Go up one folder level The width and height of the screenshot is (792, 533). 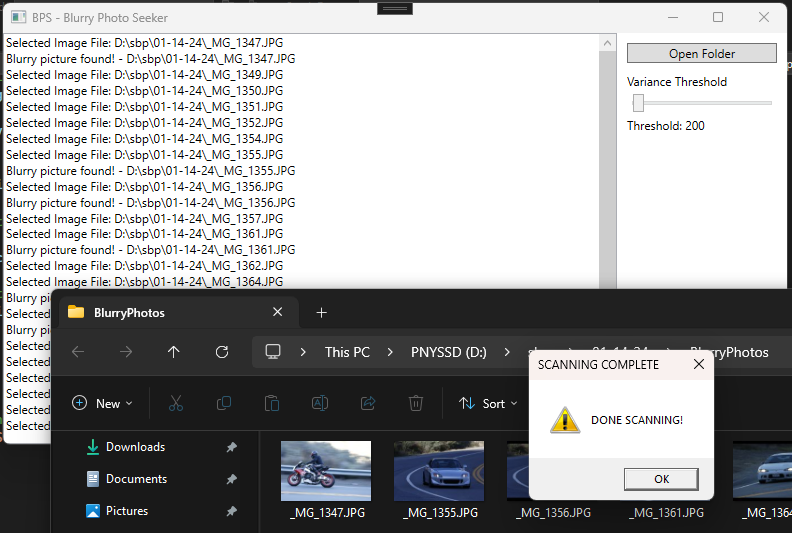tap(174, 352)
